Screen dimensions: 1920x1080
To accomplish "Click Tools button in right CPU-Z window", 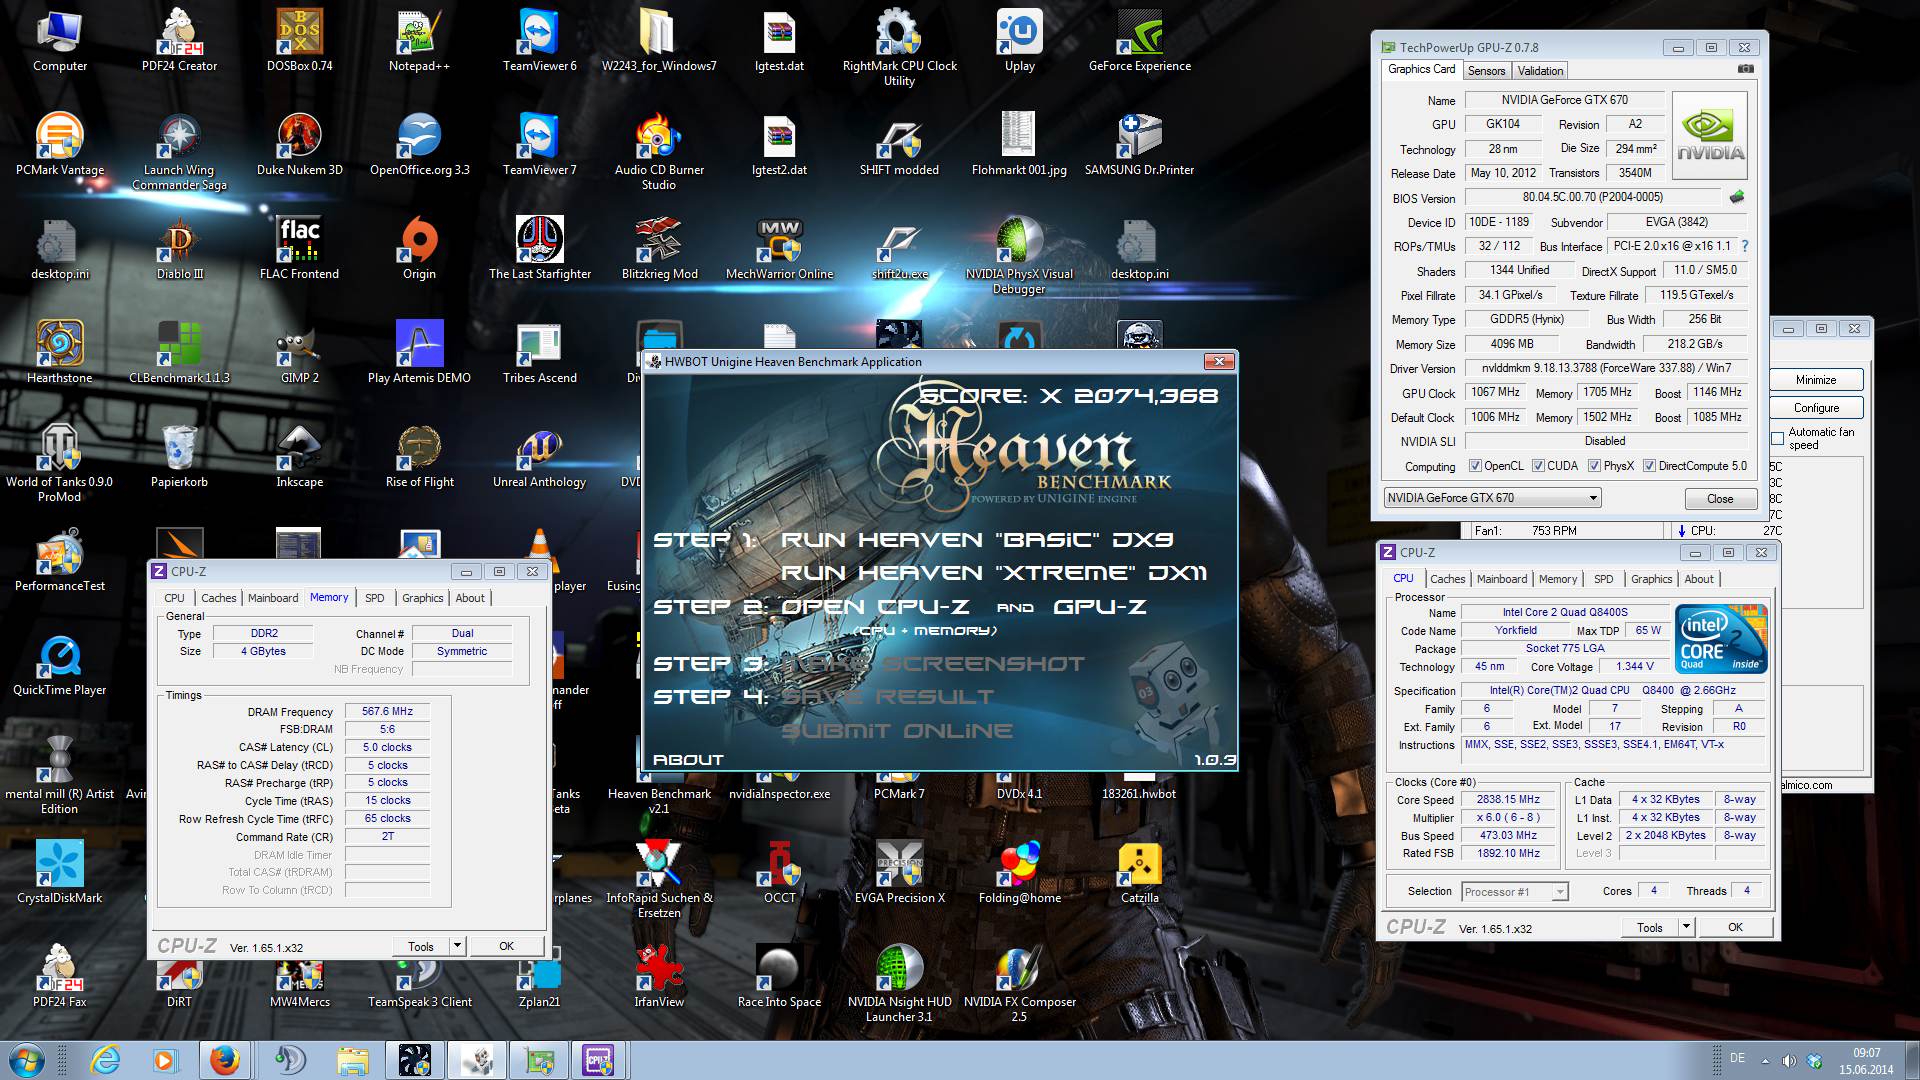I will [1649, 927].
